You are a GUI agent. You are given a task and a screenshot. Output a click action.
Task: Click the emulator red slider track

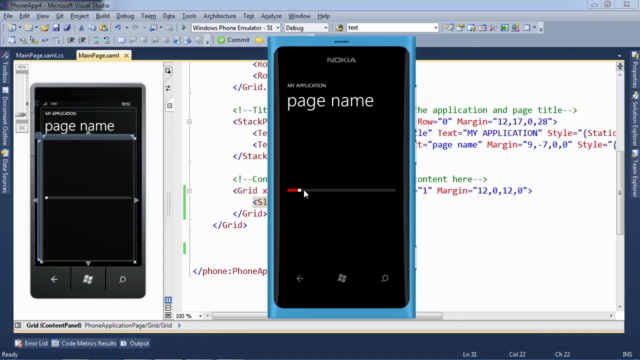pyautogui.click(x=341, y=190)
